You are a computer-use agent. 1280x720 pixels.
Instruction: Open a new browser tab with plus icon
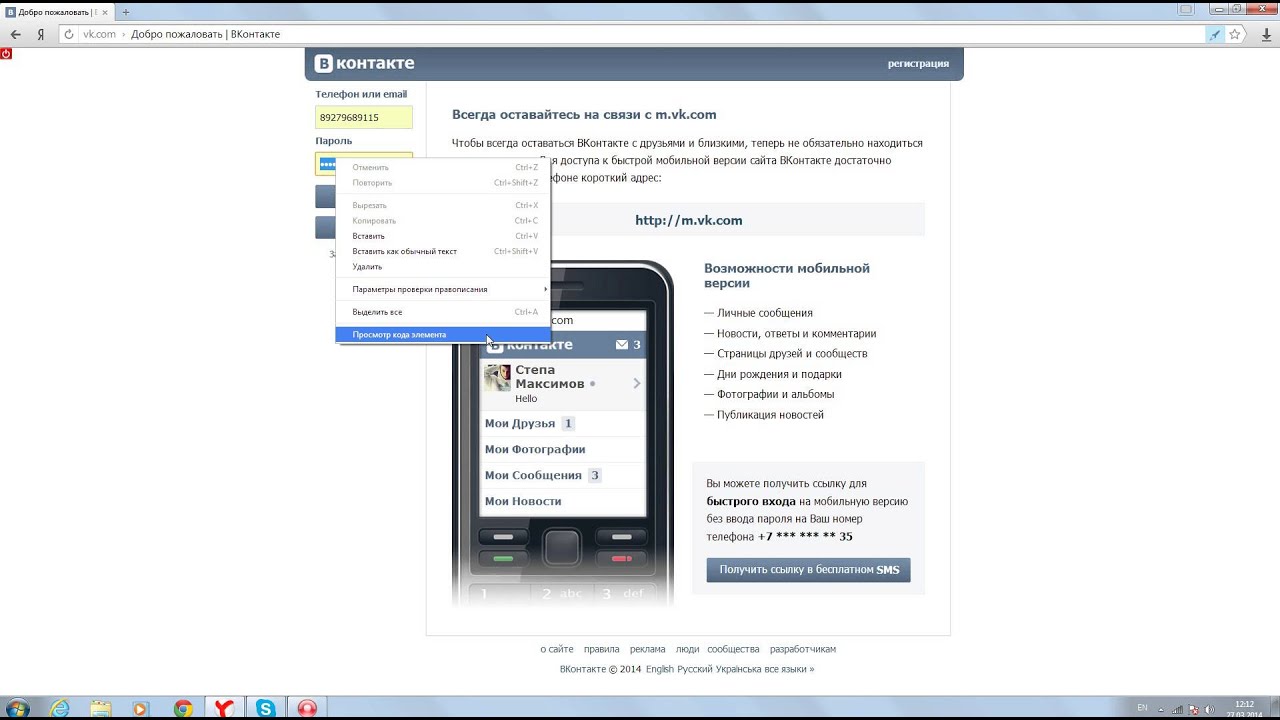coord(126,12)
